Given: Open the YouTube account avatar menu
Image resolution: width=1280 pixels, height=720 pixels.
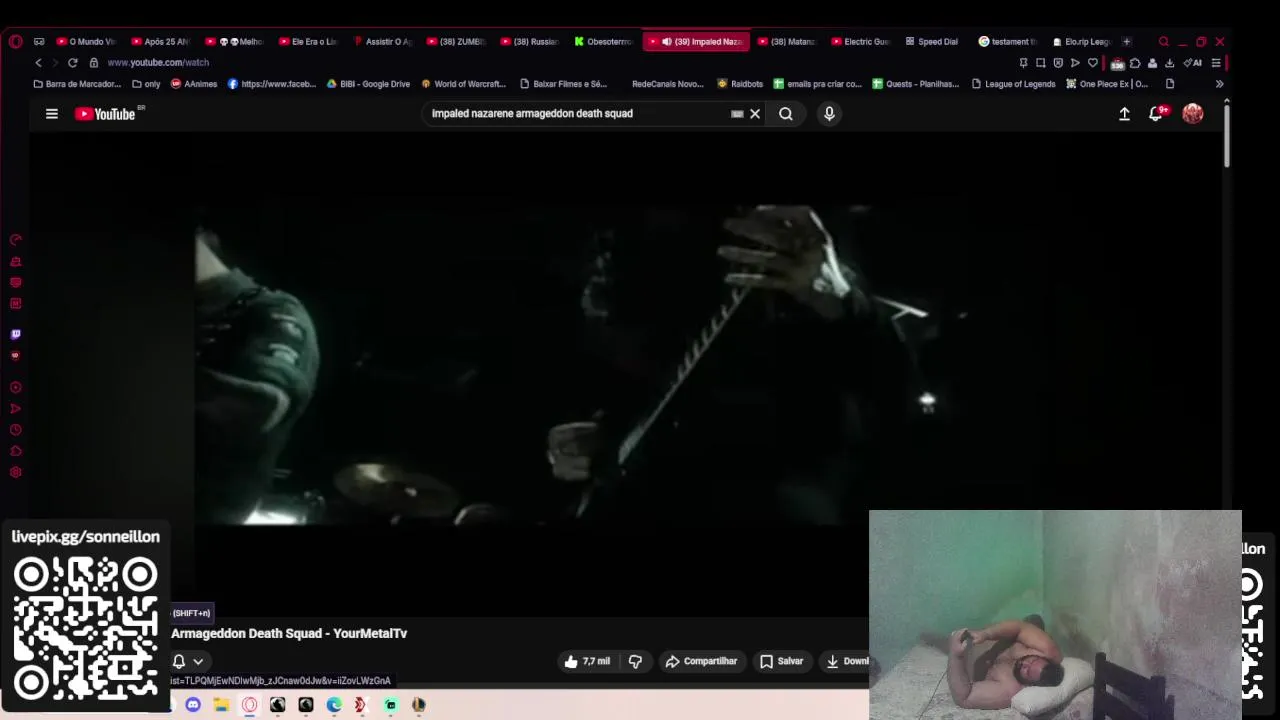Looking at the screenshot, I should (x=1192, y=114).
